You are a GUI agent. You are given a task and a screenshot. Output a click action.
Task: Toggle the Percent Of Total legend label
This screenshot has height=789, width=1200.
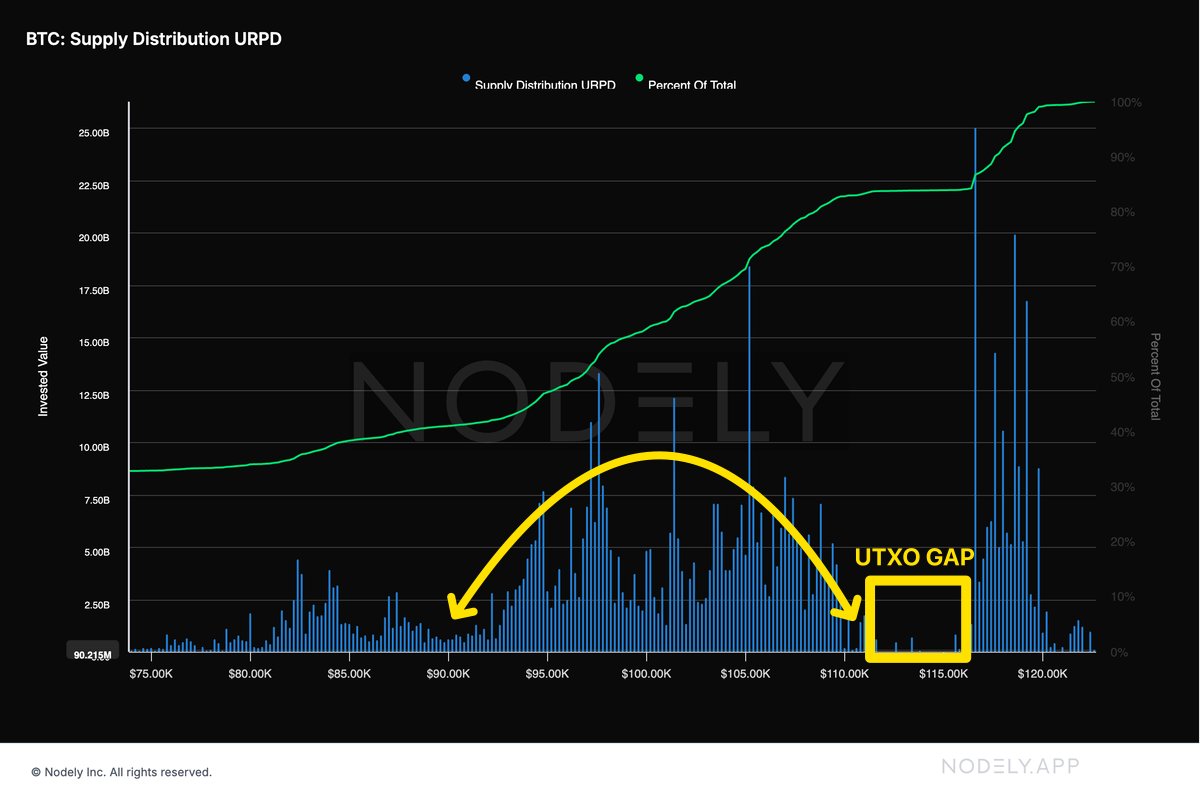coord(692,86)
